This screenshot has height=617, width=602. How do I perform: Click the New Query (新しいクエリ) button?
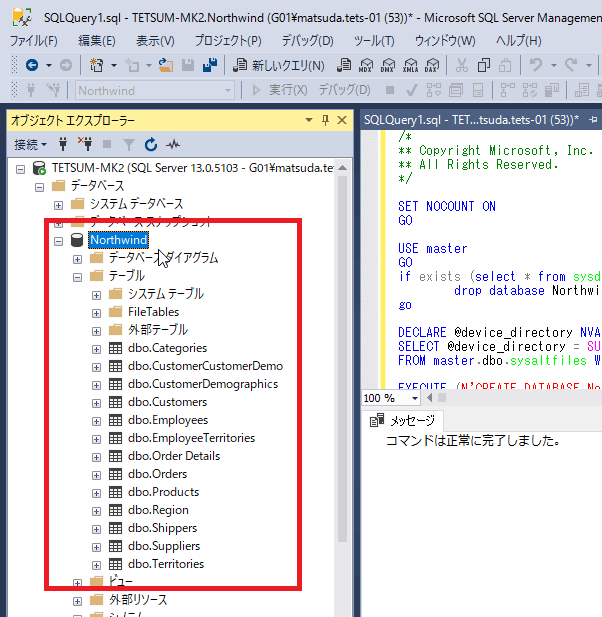(279, 65)
